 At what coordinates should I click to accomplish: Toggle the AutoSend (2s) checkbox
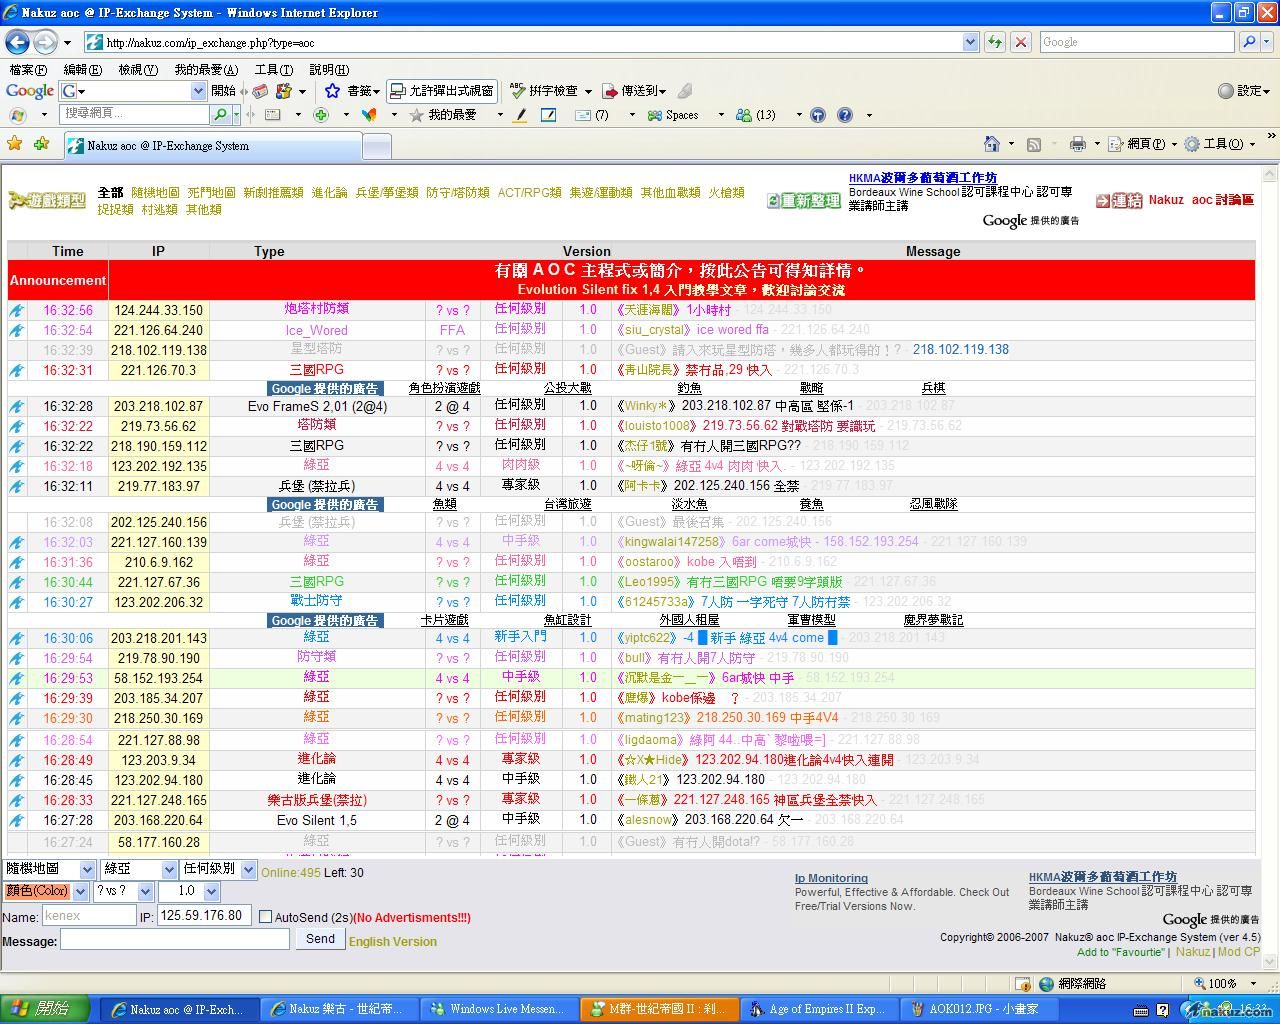(265, 917)
